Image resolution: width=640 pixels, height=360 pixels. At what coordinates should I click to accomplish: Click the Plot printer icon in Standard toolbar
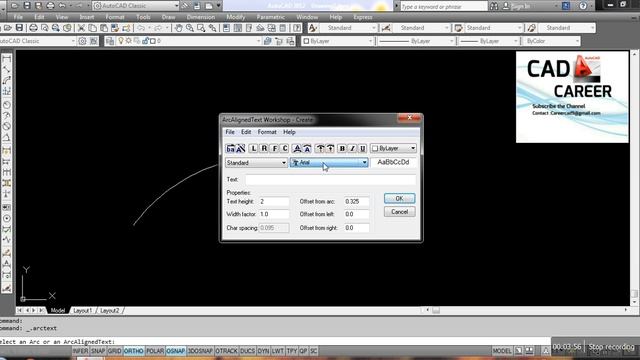click(x=33, y=28)
